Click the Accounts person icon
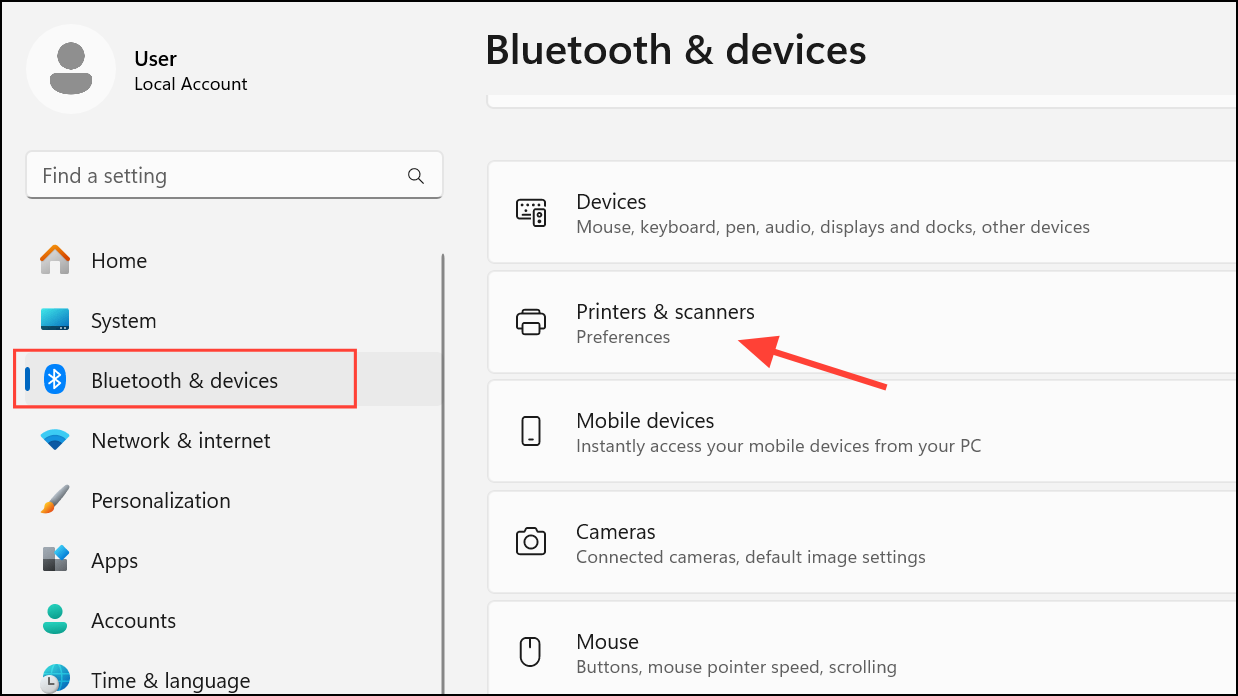 55,620
